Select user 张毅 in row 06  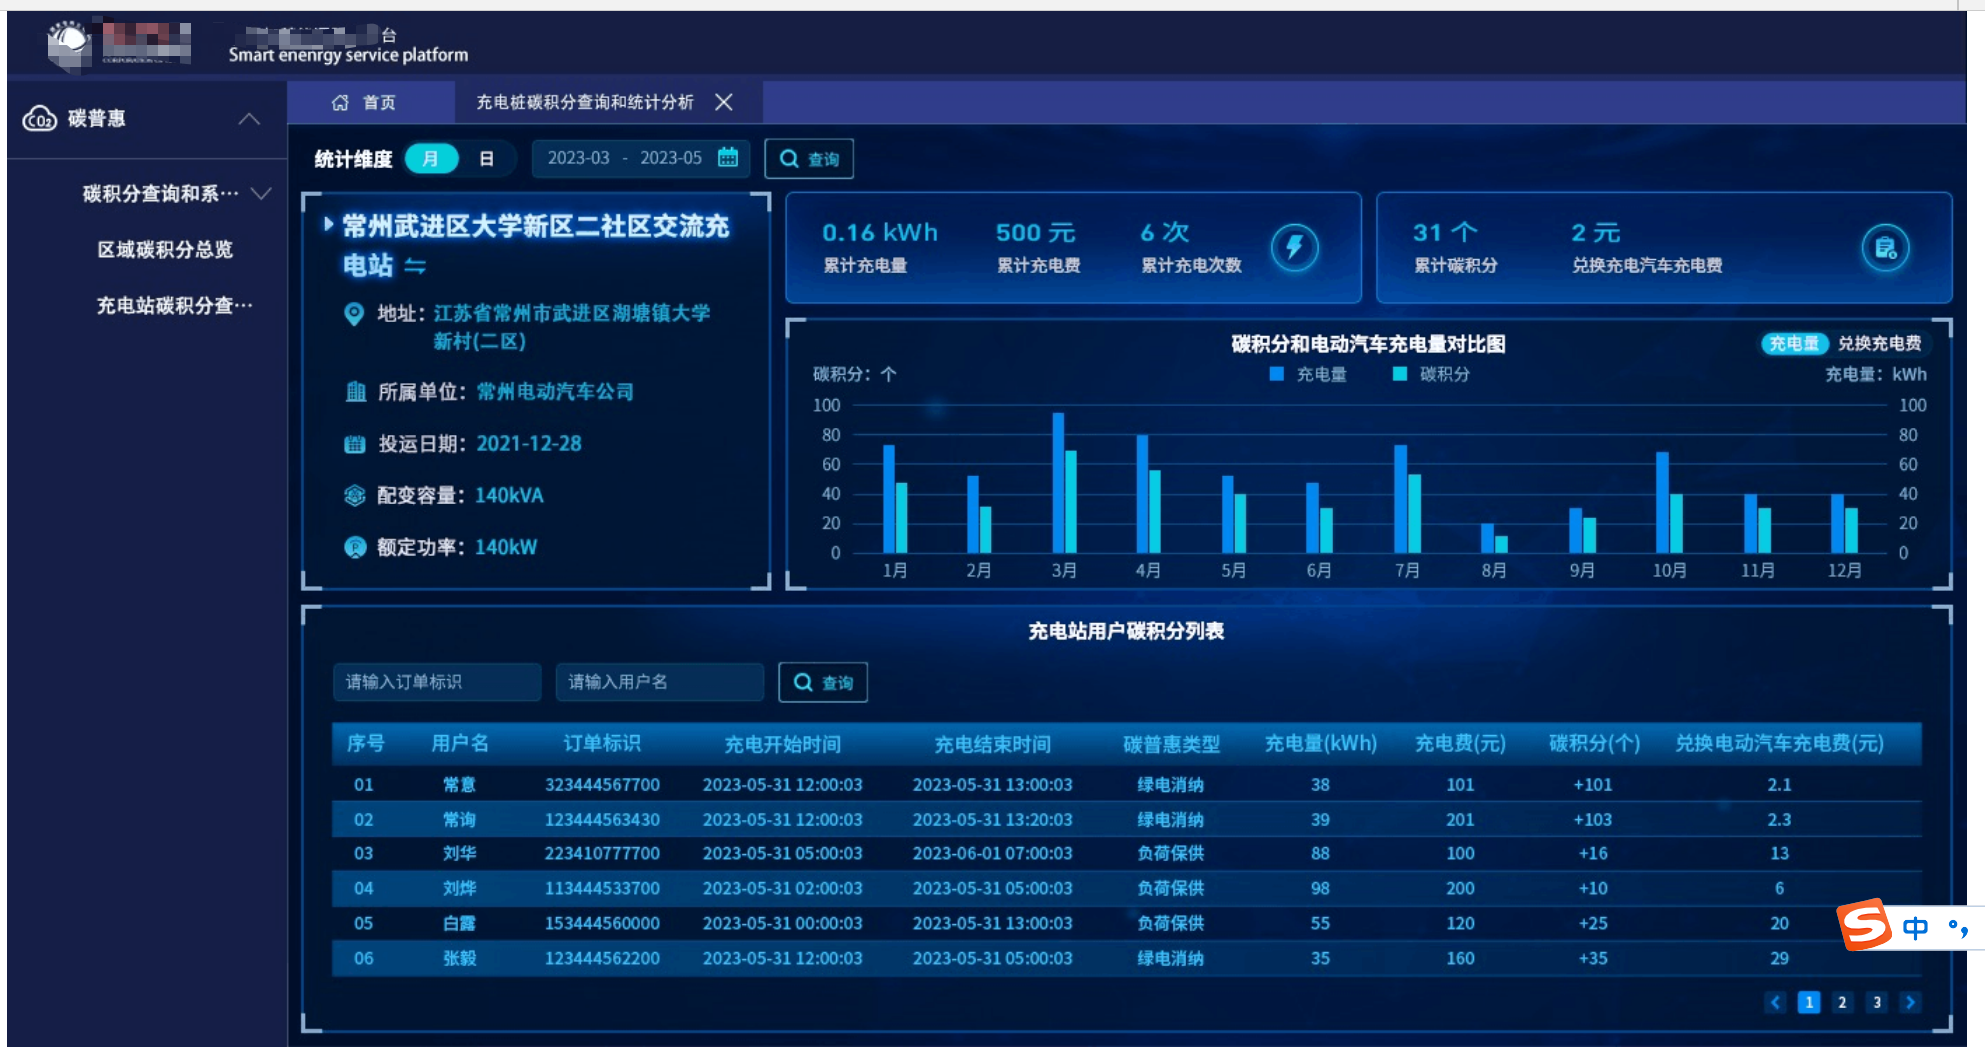point(460,958)
